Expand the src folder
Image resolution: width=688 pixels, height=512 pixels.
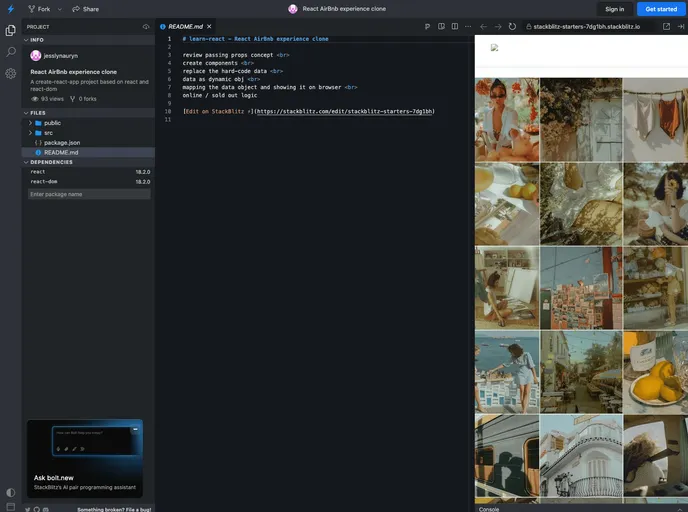click(48, 133)
